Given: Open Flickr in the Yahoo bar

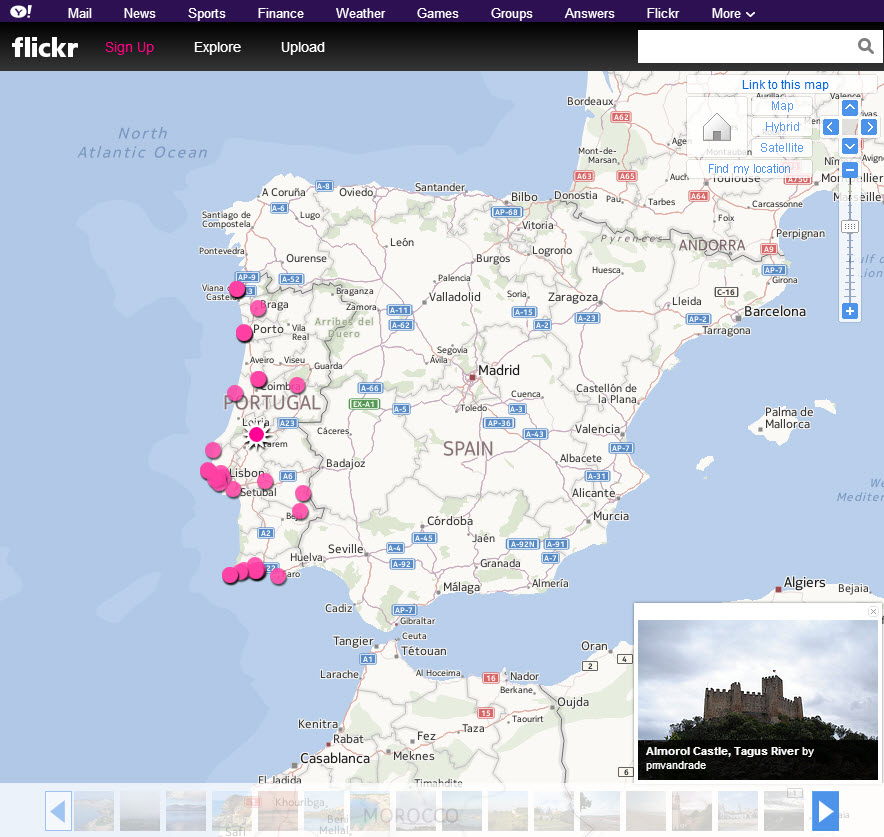Looking at the screenshot, I should [x=662, y=14].
